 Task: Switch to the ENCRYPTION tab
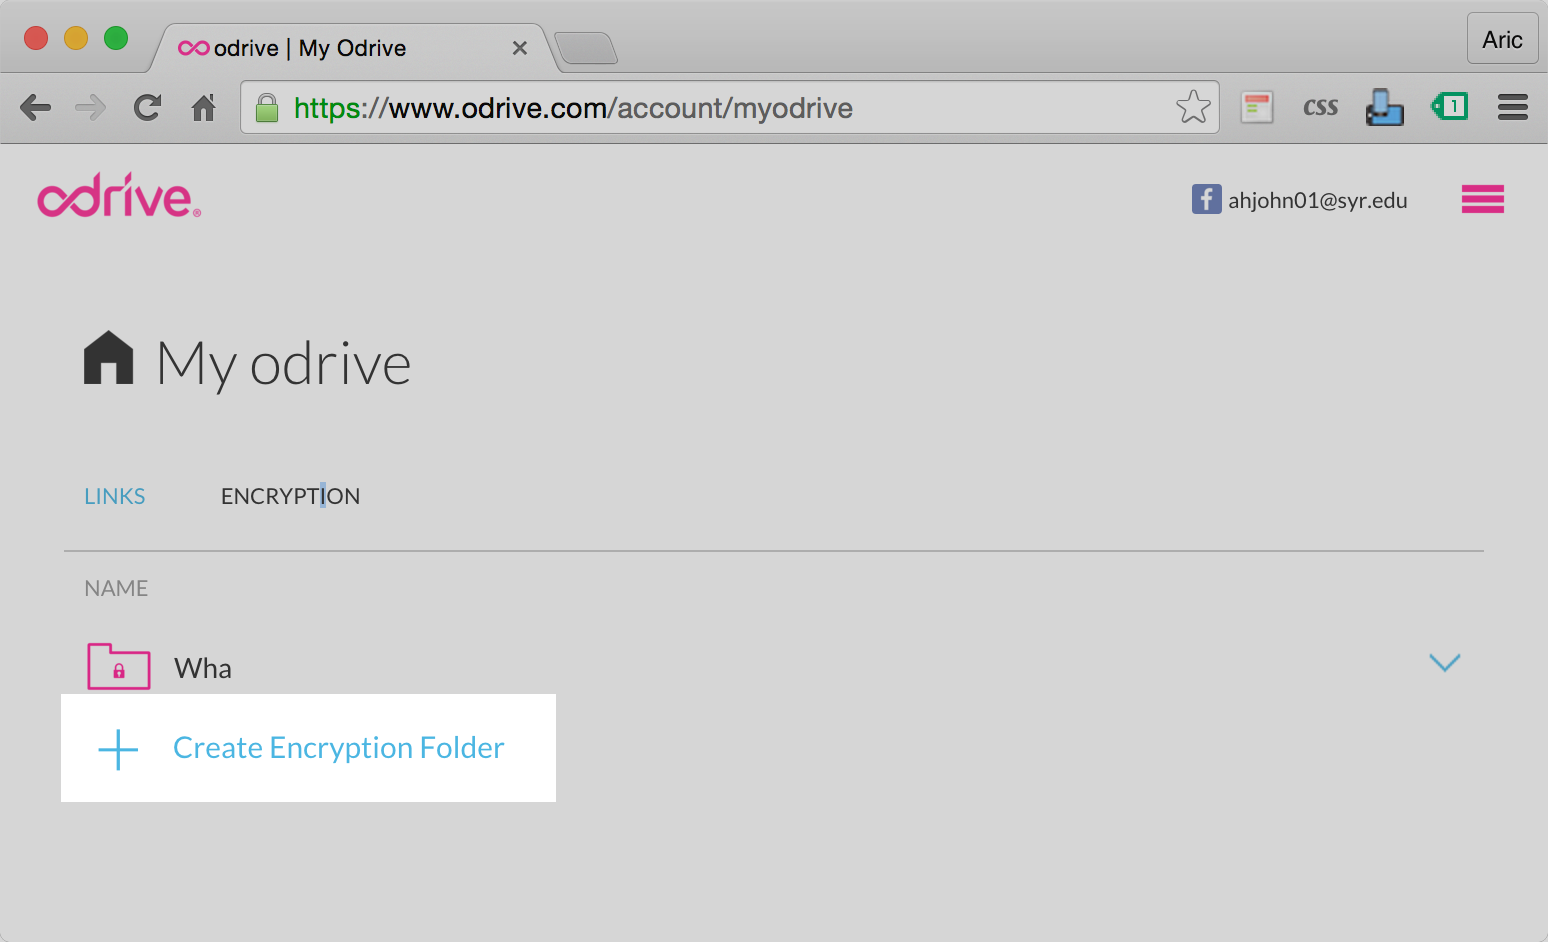290,496
